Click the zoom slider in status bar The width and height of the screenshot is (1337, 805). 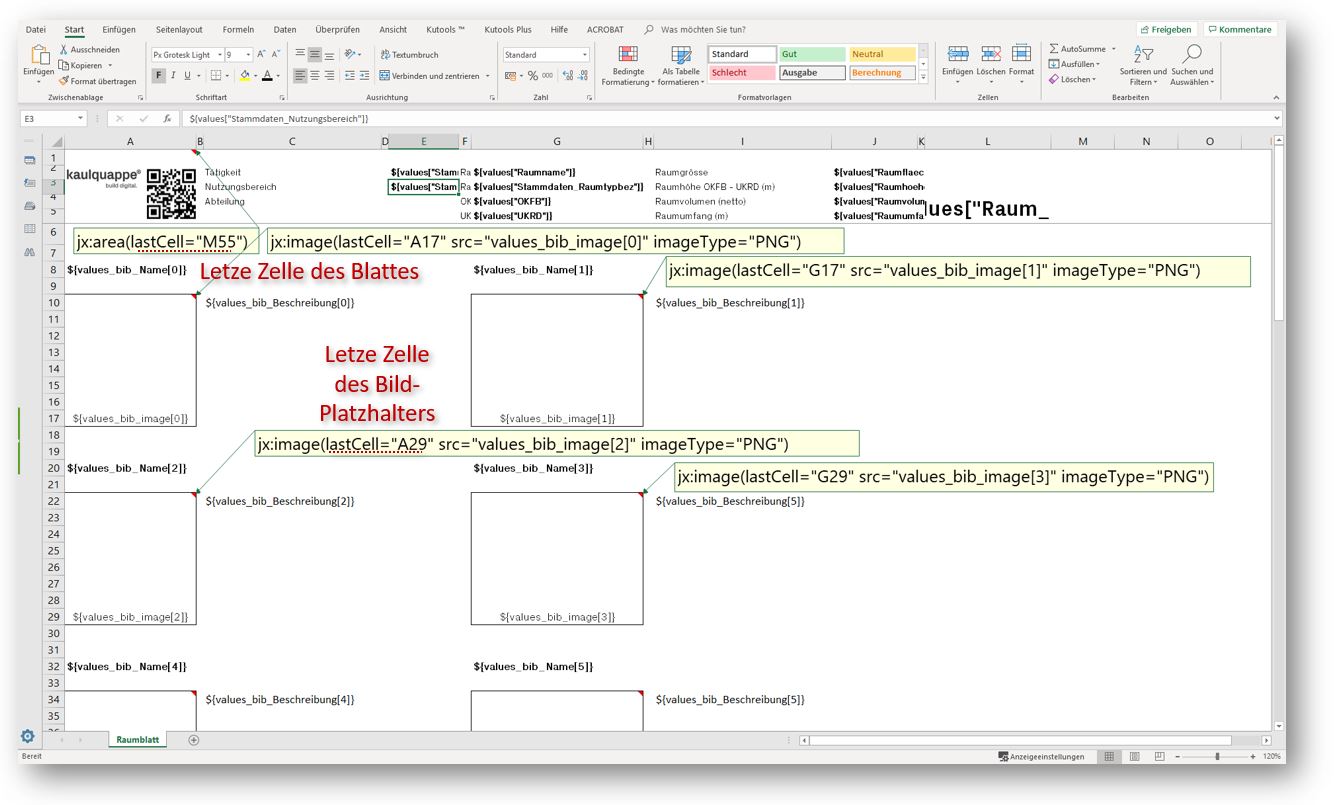(x=1216, y=757)
